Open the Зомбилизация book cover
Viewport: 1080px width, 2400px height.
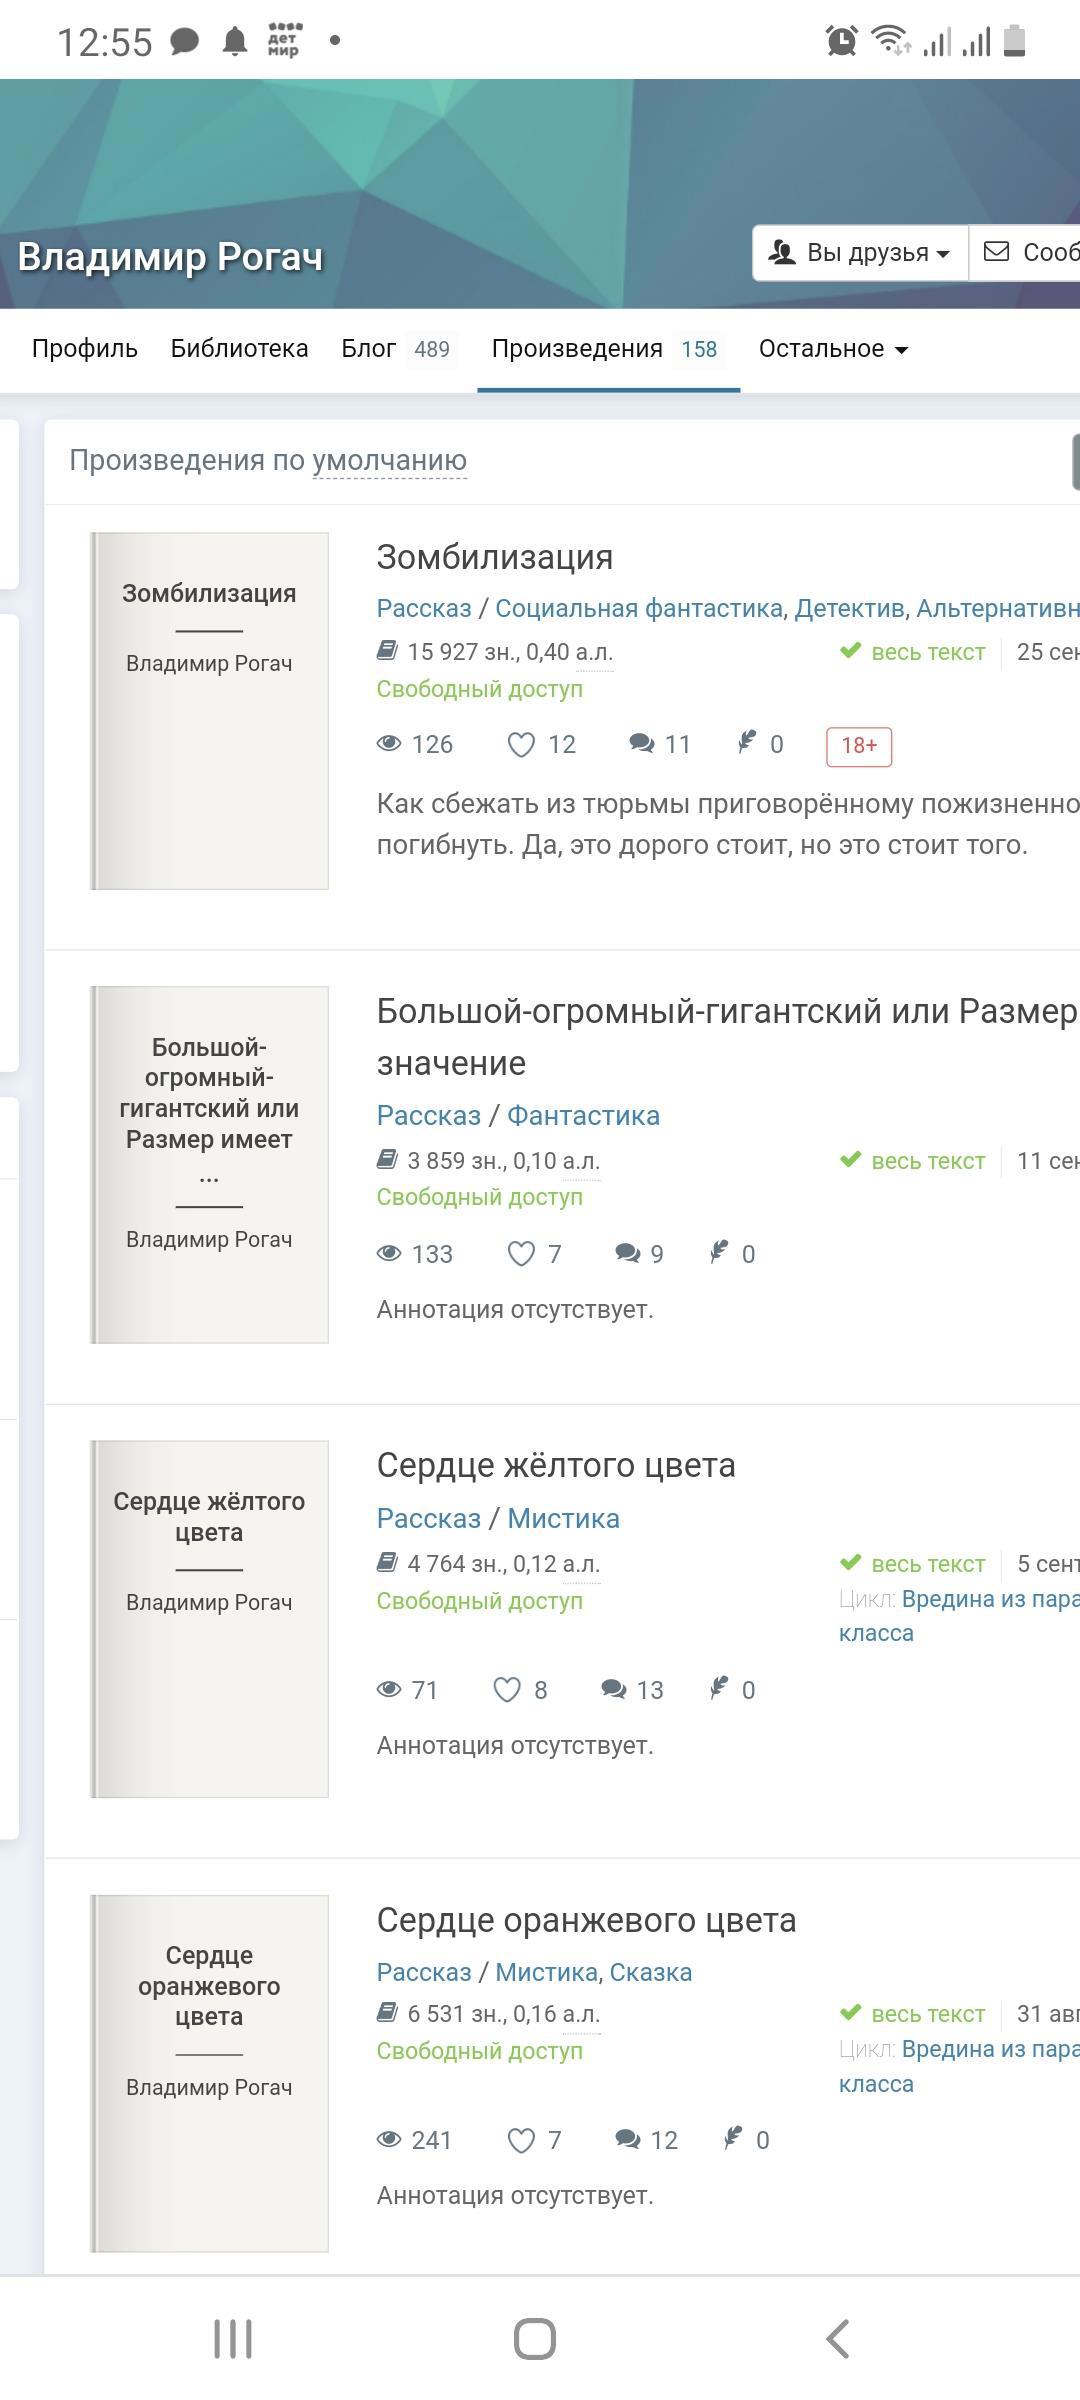[x=210, y=711]
